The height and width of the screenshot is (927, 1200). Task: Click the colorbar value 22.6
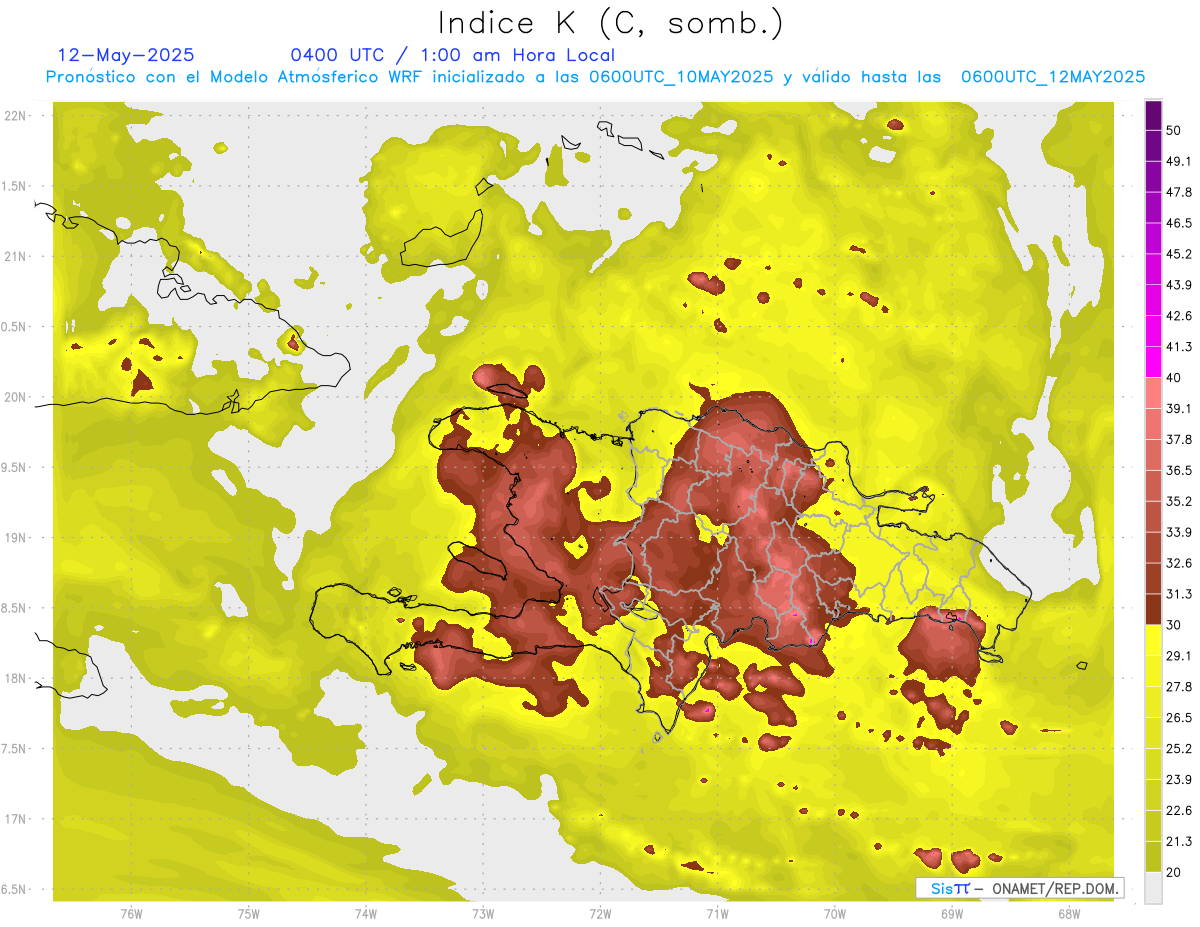(x=1178, y=811)
